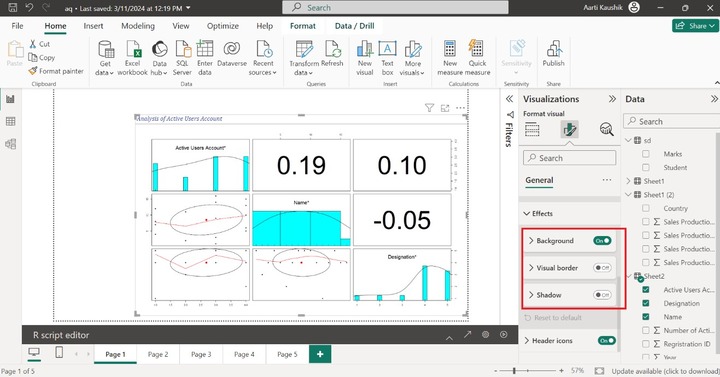
Task: Click in the Visualizations Search field
Action: coord(569,158)
